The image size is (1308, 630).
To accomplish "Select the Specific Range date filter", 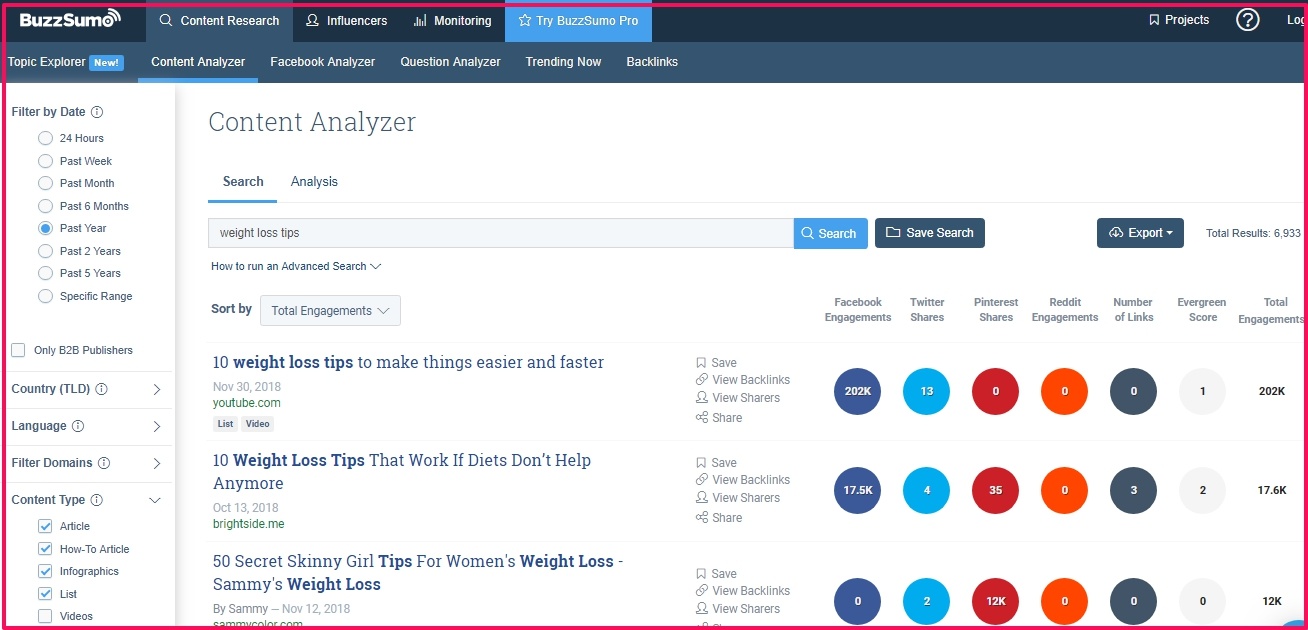I will click(x=45, y=296).
